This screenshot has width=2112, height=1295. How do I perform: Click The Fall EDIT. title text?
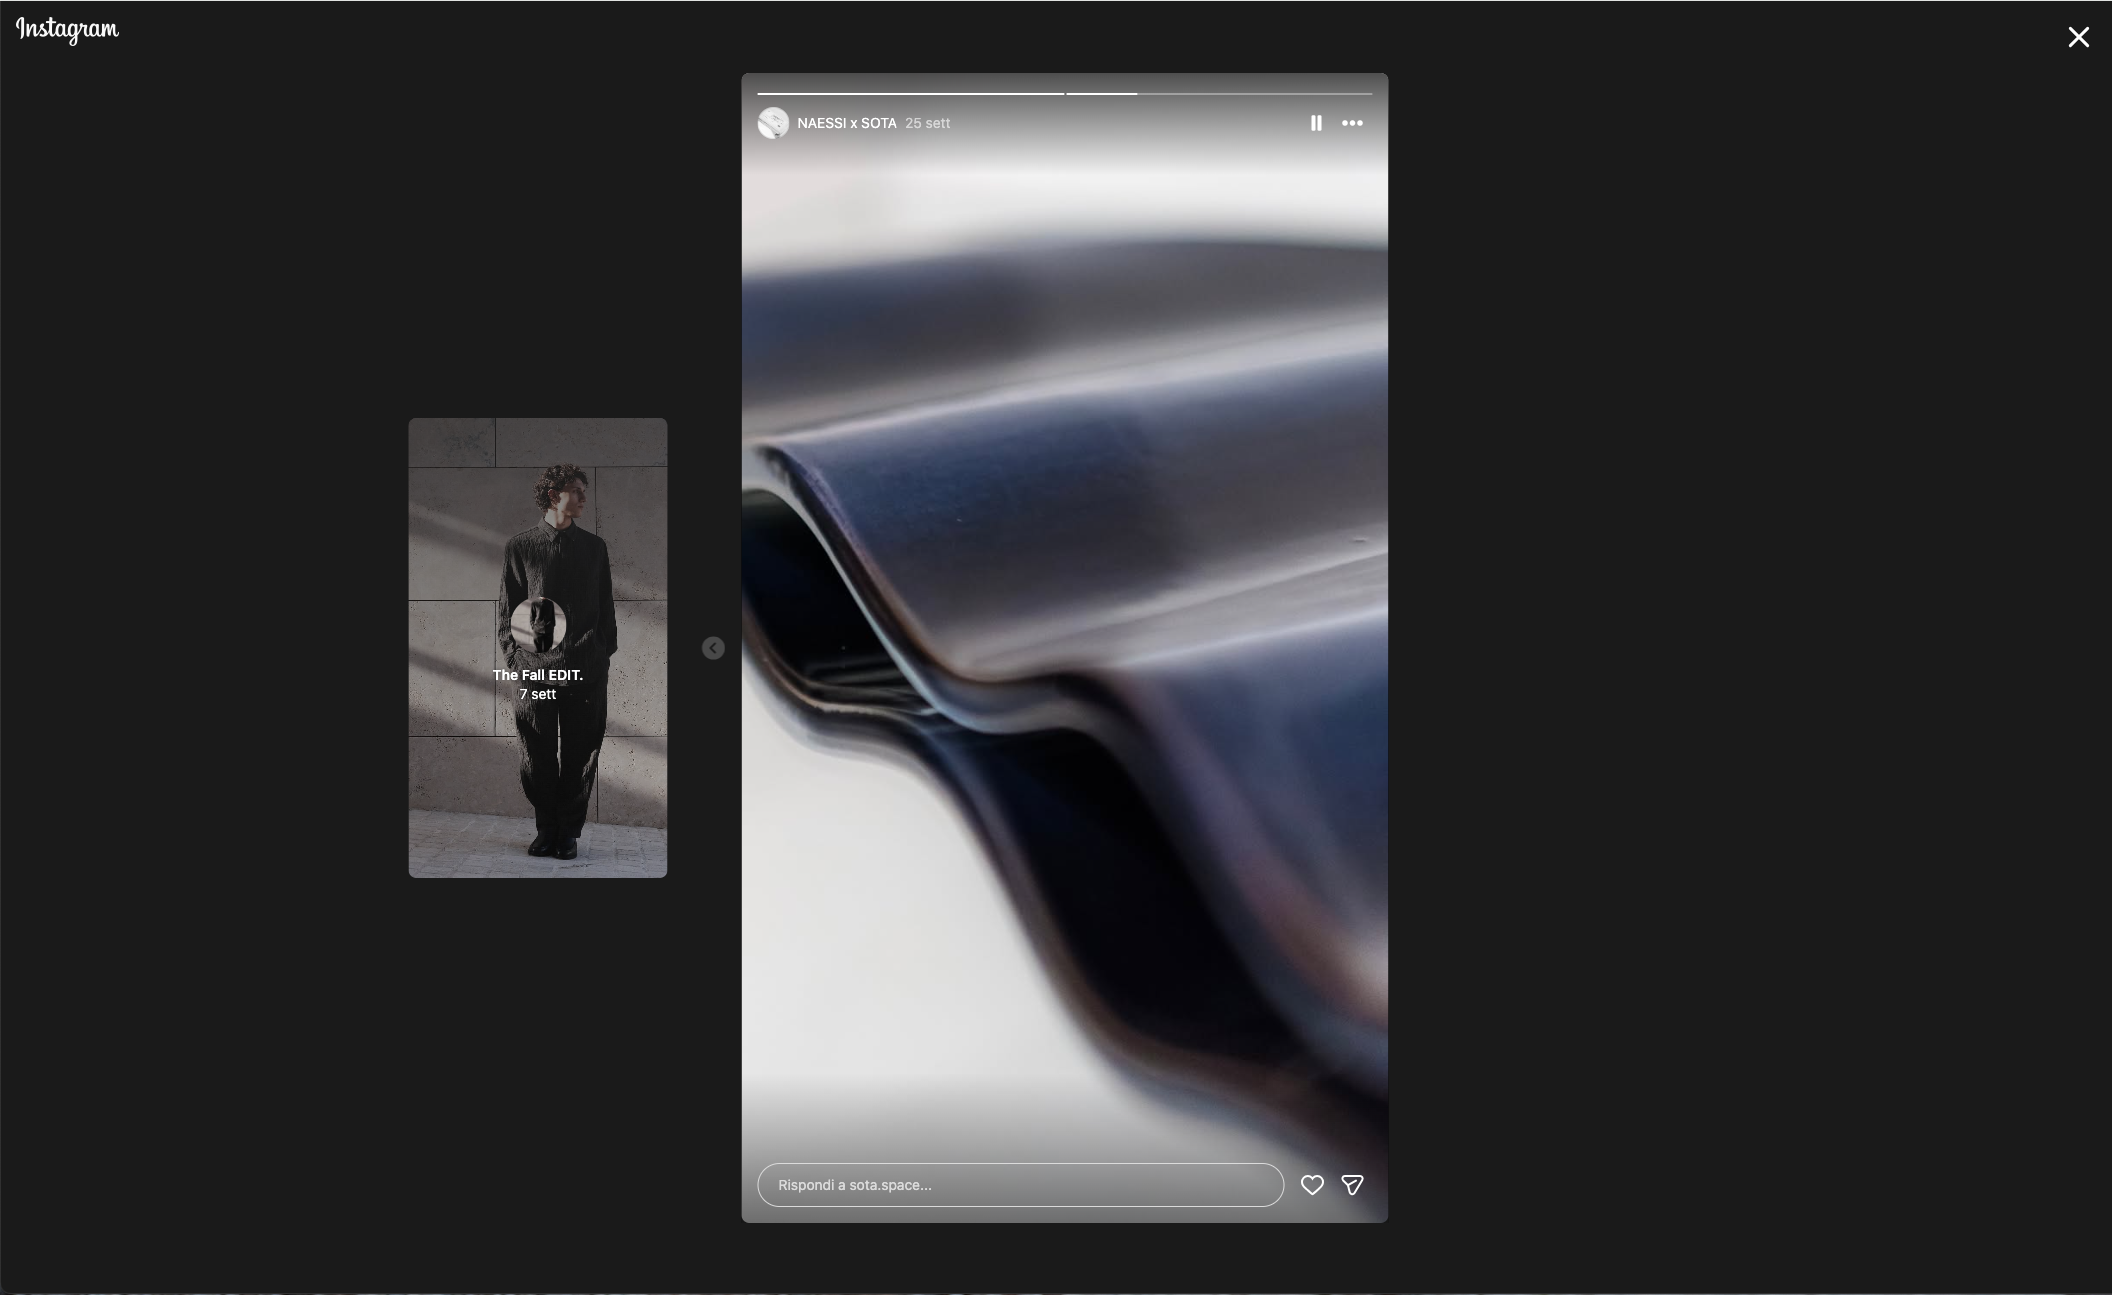[537, 675]
